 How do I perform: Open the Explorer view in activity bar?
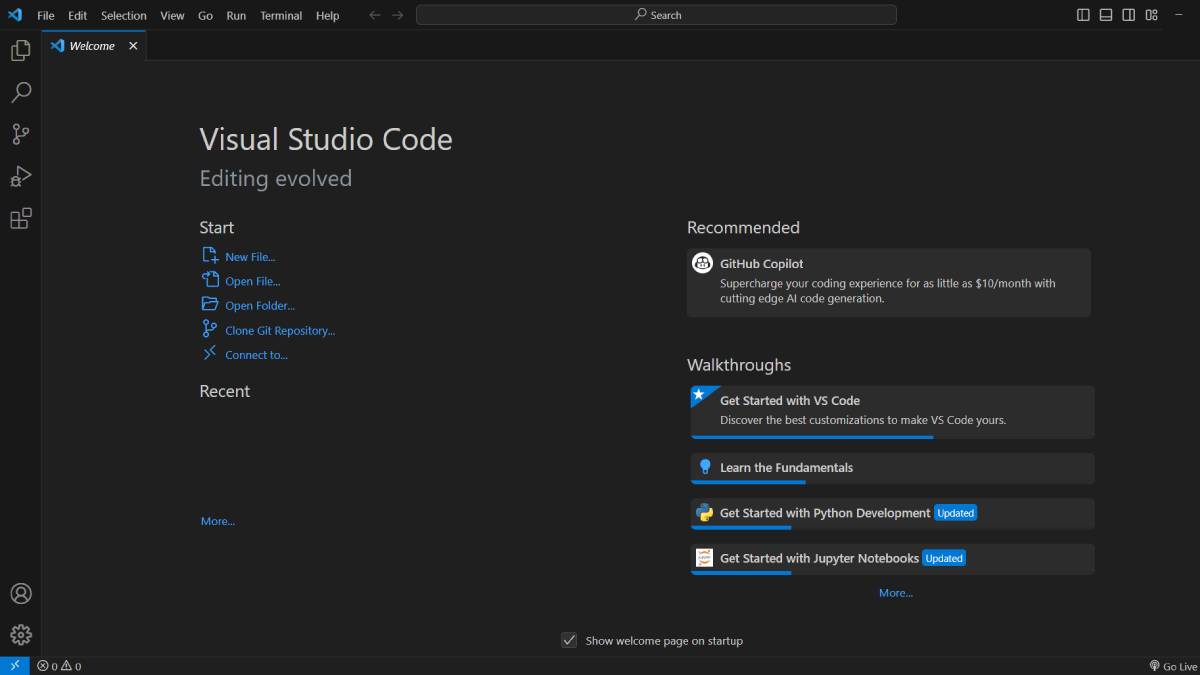(x=20, y=50)
